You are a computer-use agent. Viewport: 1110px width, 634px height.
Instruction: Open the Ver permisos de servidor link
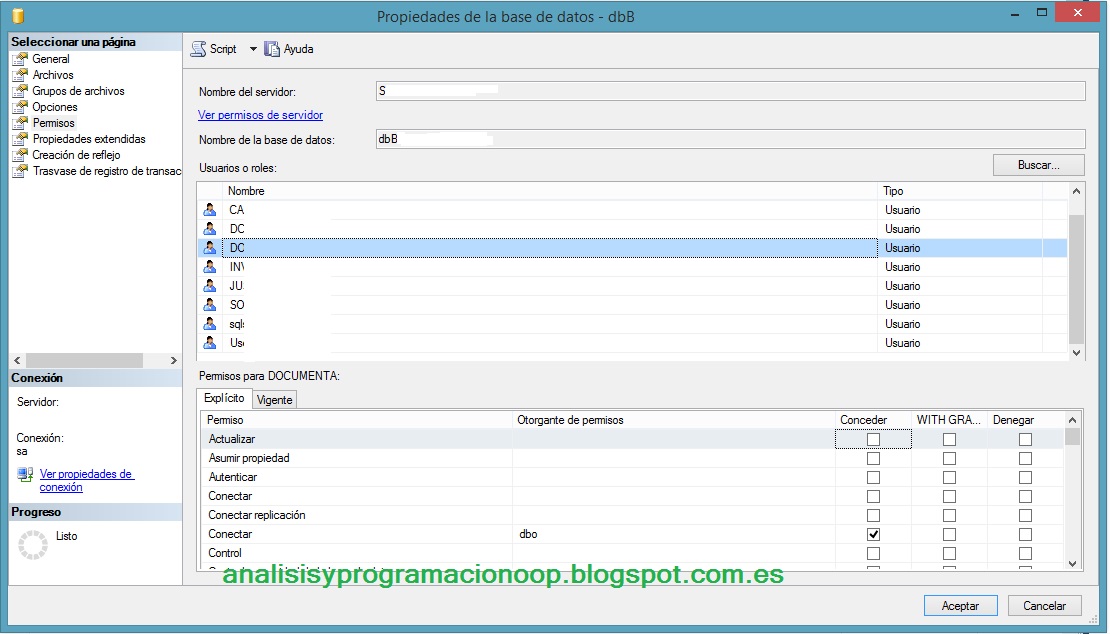pos(262,114)
